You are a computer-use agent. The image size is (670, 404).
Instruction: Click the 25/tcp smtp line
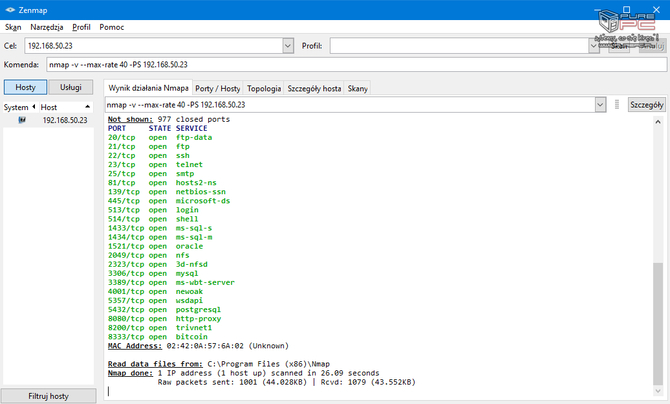(x=151, y=174)
